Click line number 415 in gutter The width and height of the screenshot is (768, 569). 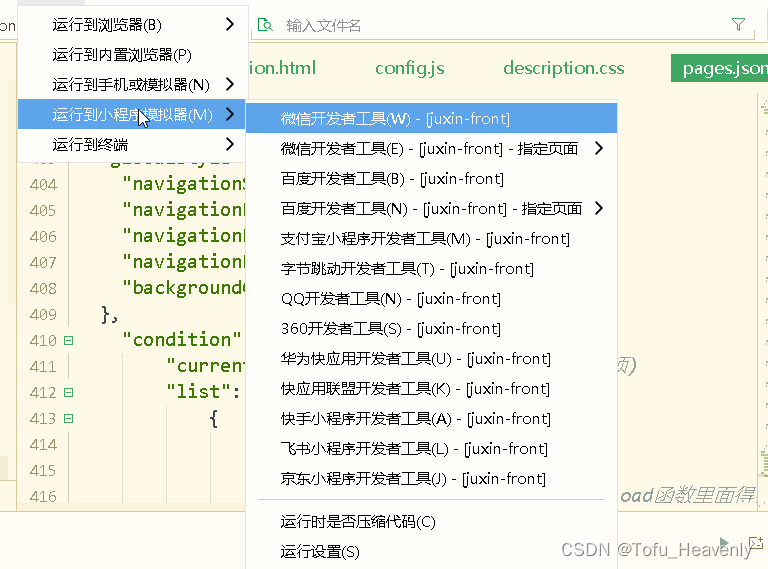(43, 471)
